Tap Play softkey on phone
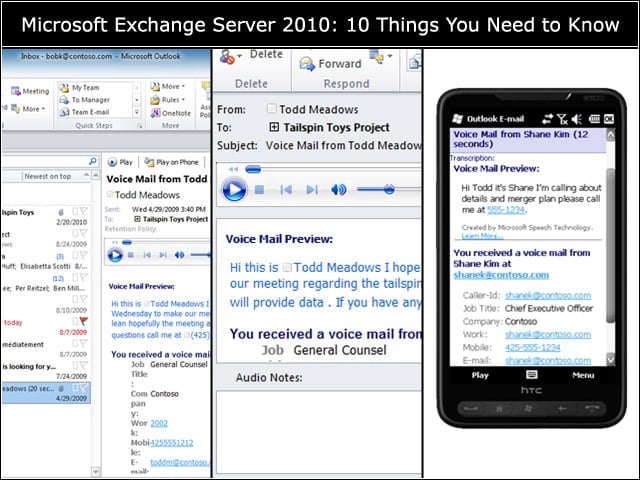Screen dimensions: 640x480 pos(480,375)
